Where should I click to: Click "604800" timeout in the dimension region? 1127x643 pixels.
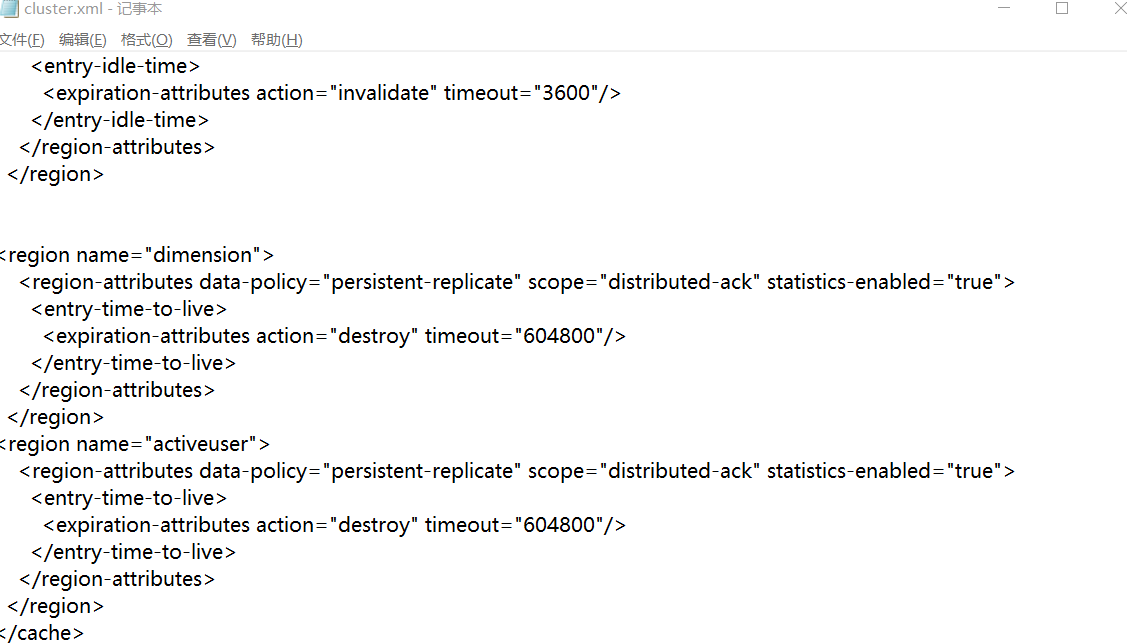560,336
